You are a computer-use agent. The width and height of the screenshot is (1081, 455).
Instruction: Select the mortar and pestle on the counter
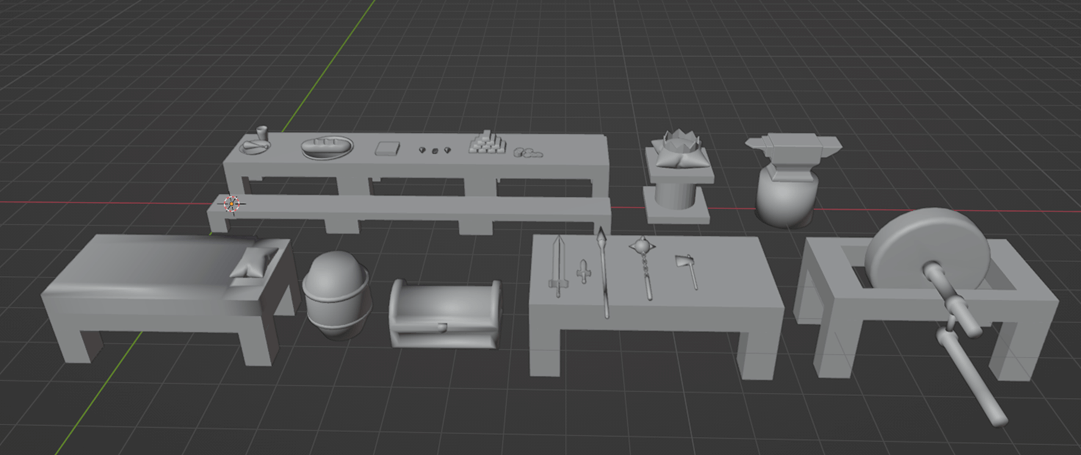(257, 142)
